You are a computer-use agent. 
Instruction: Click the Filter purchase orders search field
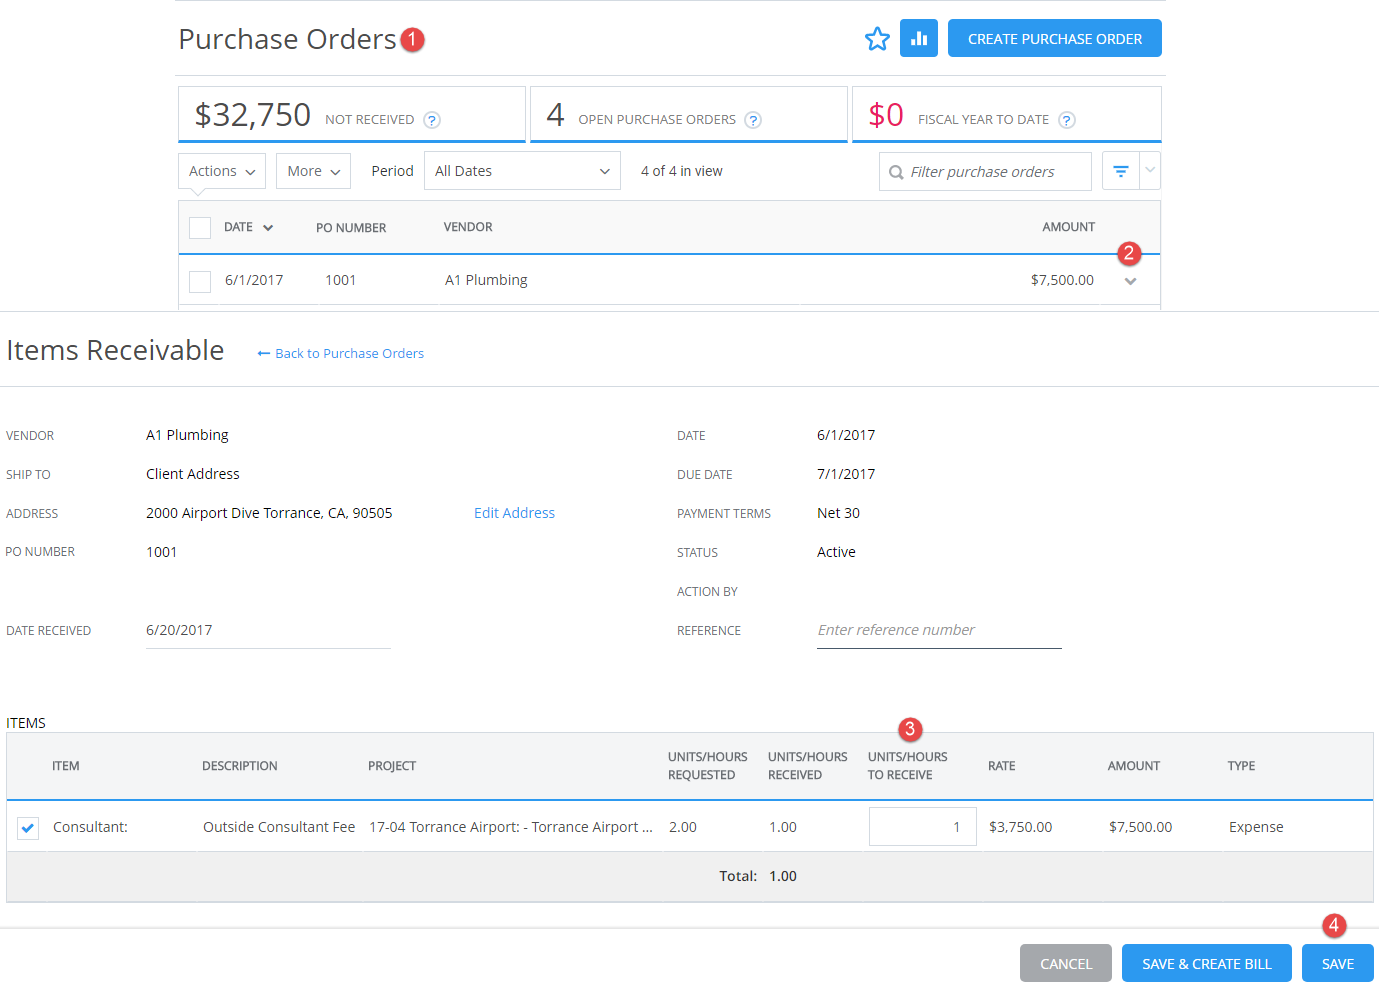(x=985, y=171)
